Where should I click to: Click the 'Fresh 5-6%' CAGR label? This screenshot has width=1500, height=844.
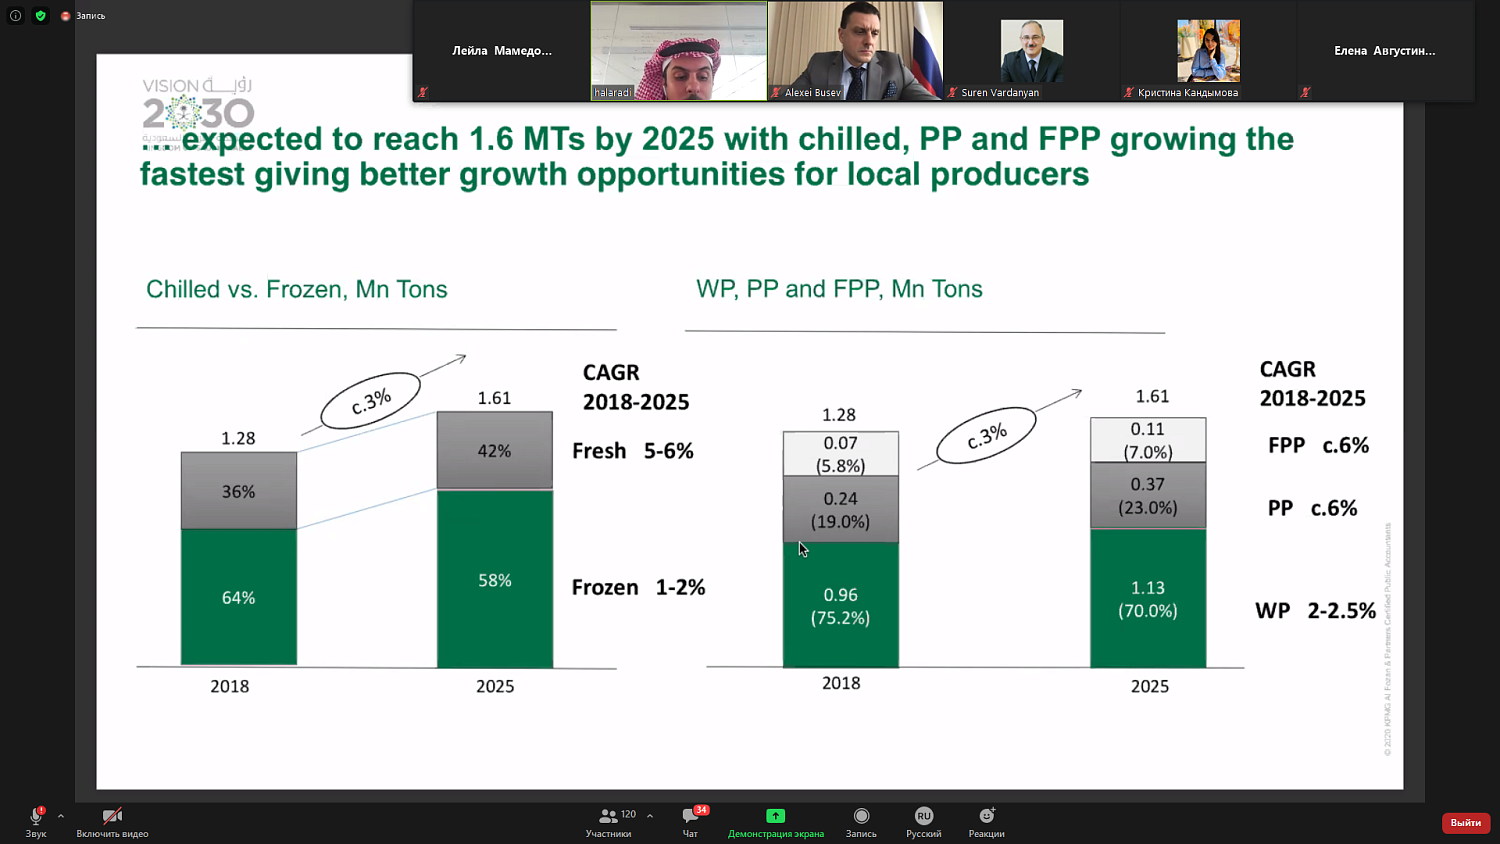click(633, 451)
